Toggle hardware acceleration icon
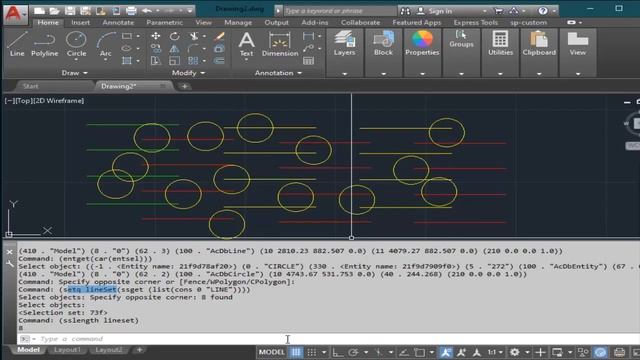The width and height of the screenshot is (640, 360). [600, 352]
